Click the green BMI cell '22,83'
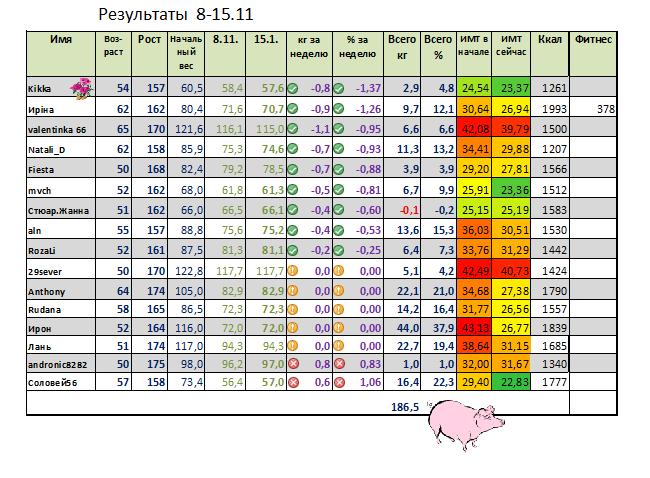Viewport: 650px width, 478px height. pos(511,382)
